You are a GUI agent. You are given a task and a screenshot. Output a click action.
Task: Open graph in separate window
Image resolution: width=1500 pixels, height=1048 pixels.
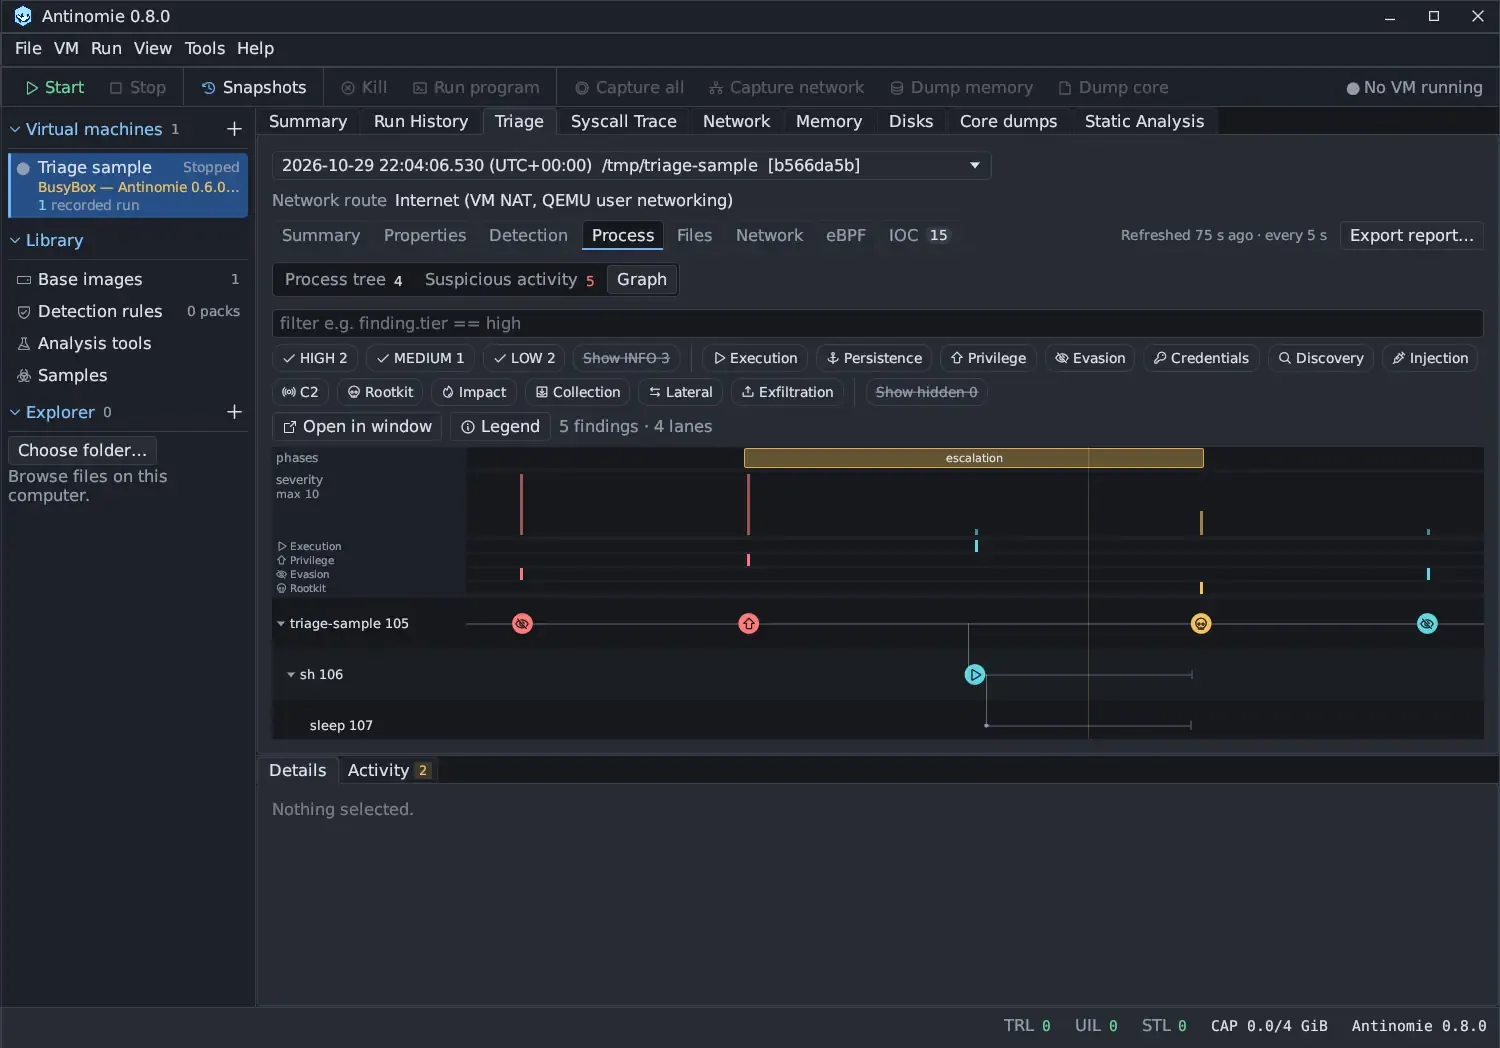point(357,427)
